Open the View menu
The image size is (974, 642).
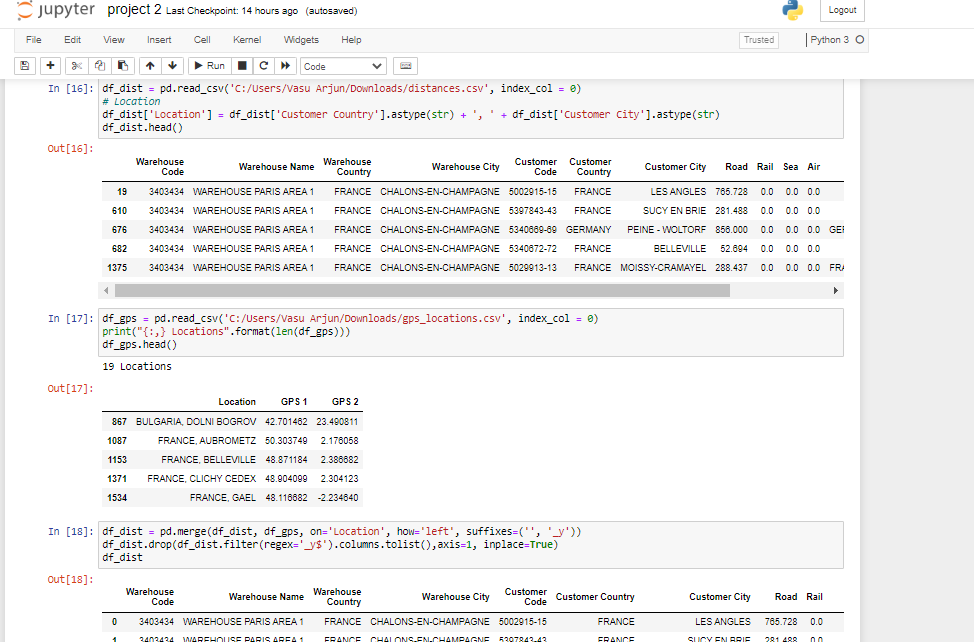[114, 40]
